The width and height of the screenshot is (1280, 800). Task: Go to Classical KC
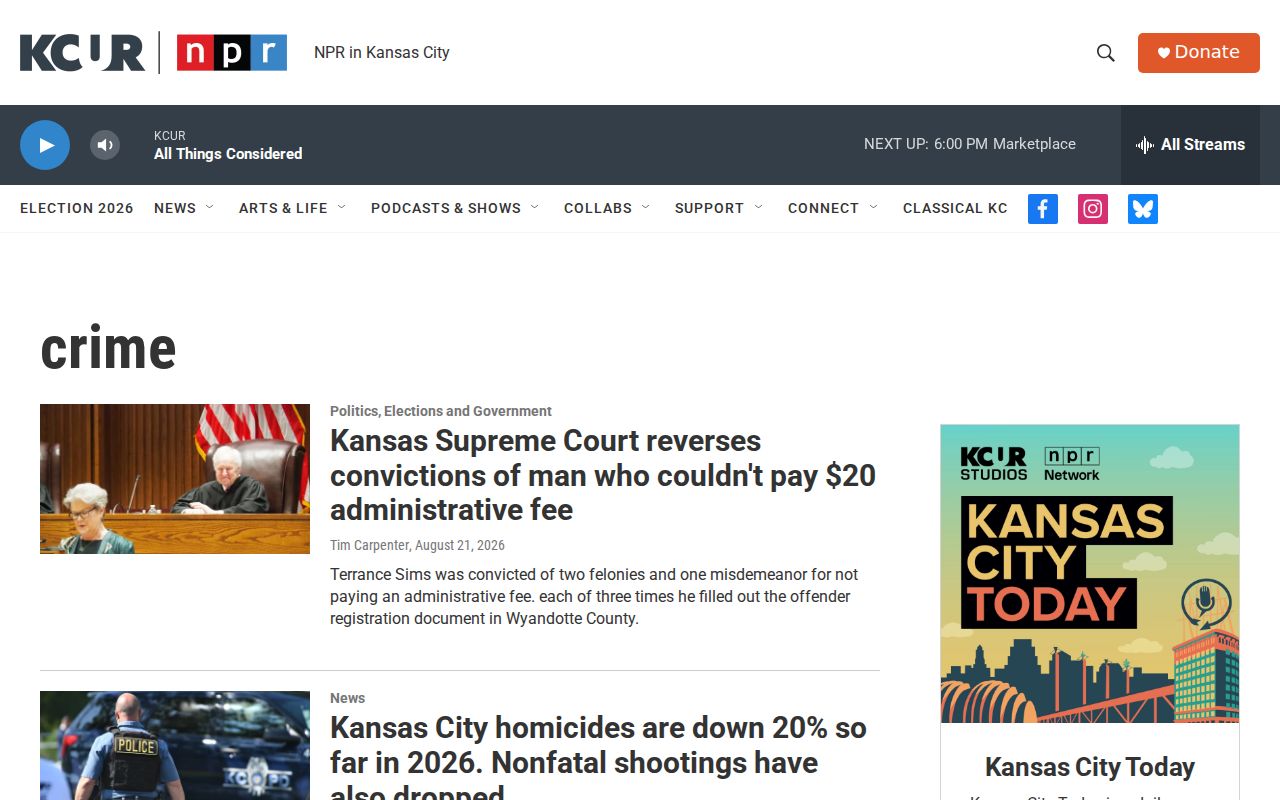tap(955, 208)
